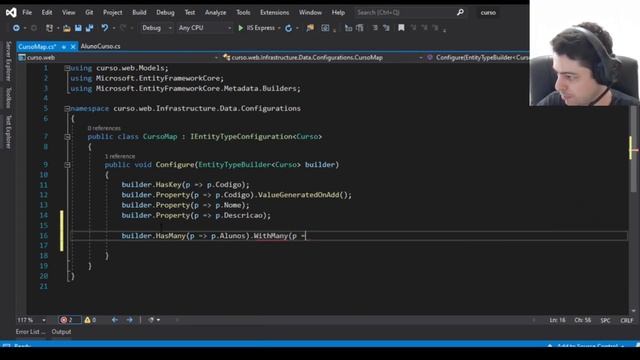Pin the CursoMap.cs tab
Screen dimensions: 640x360
point(64,47)
